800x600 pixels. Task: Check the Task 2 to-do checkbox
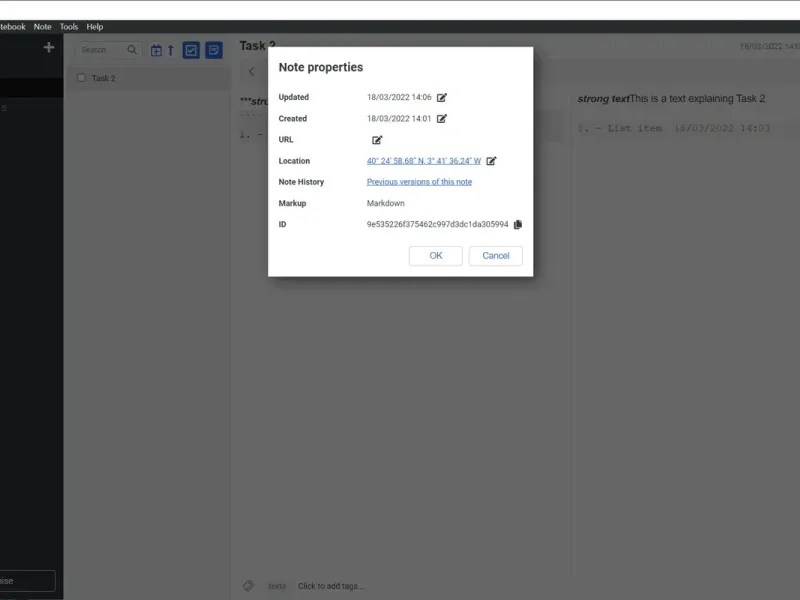[x=81, y=78]
